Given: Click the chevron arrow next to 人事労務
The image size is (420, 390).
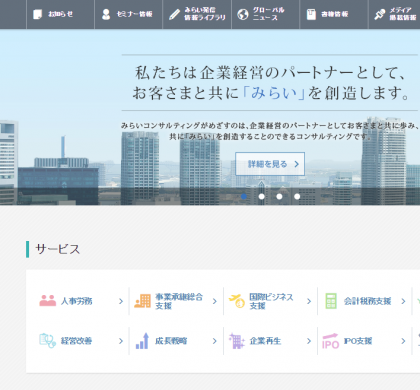Looking at the screenshot, I should pos(121,301).
